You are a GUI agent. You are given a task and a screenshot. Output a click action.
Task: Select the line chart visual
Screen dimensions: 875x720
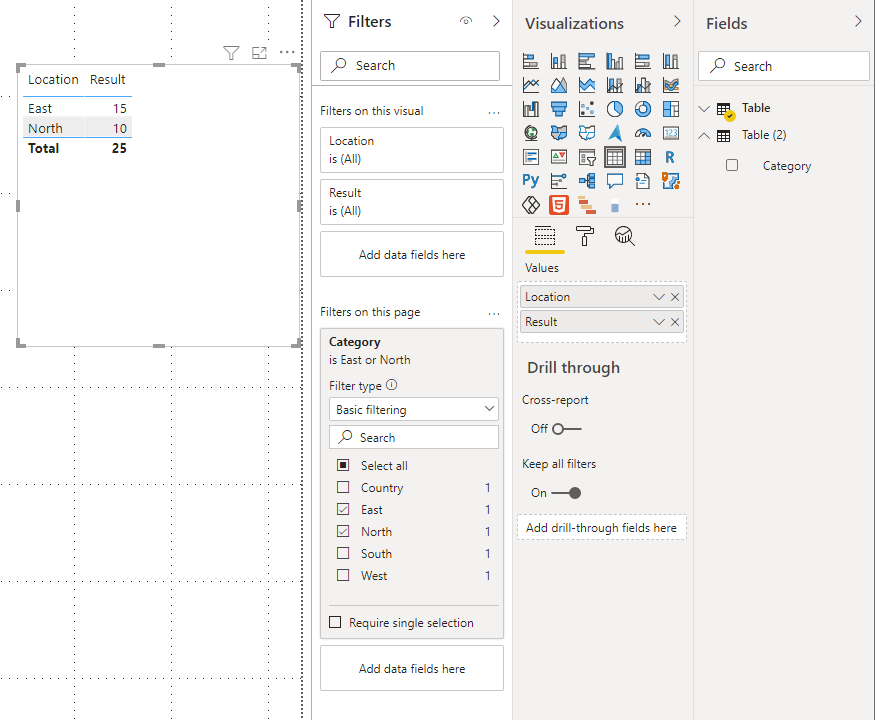(531, 85)
